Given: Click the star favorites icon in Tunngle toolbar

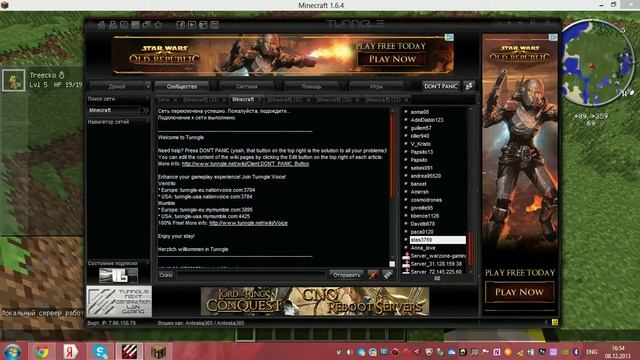Looking at the screenshot, I should click(x=158, y=25).
